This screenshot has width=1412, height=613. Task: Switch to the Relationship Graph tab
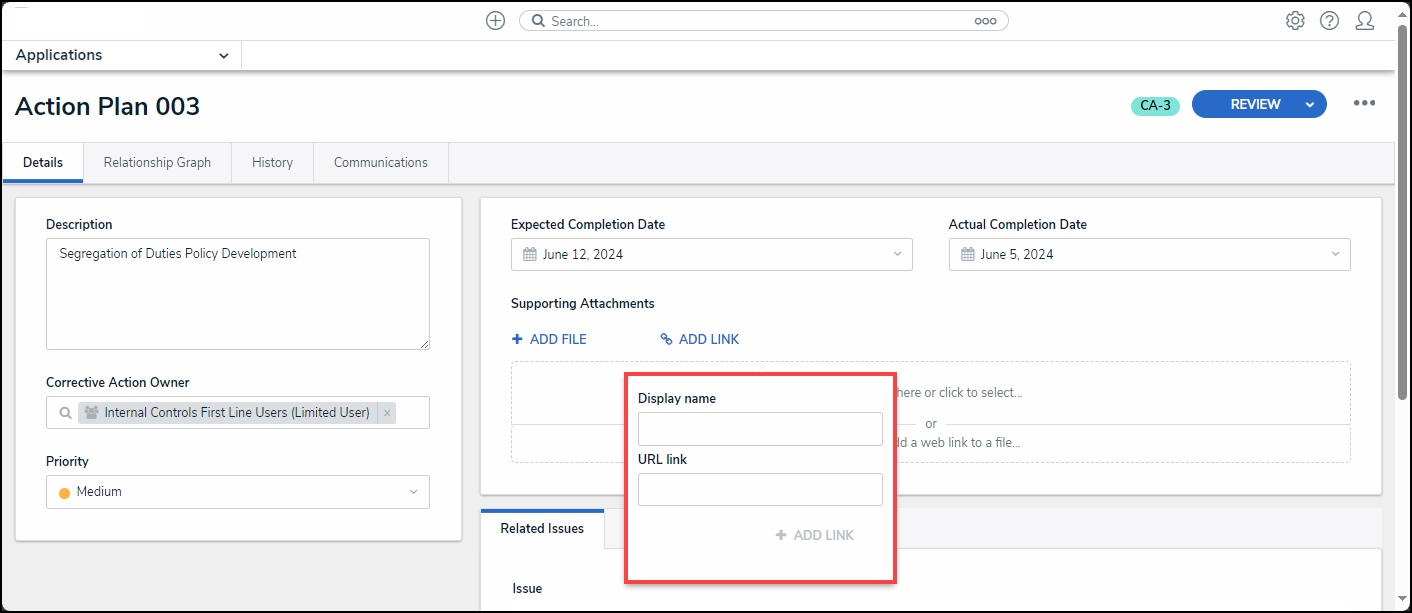[157, 163]
